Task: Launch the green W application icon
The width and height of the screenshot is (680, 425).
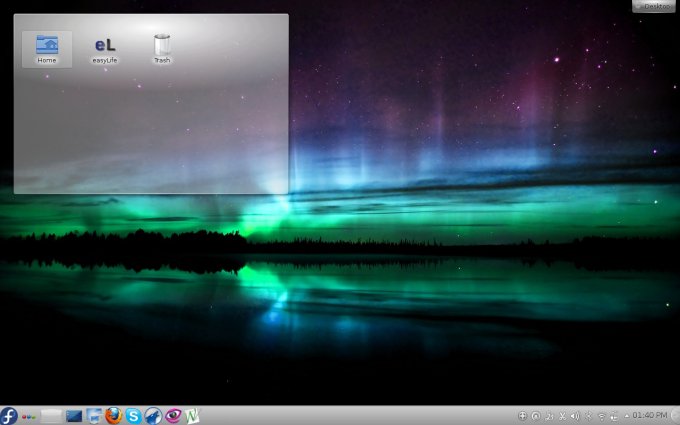Action: point(191,415)
